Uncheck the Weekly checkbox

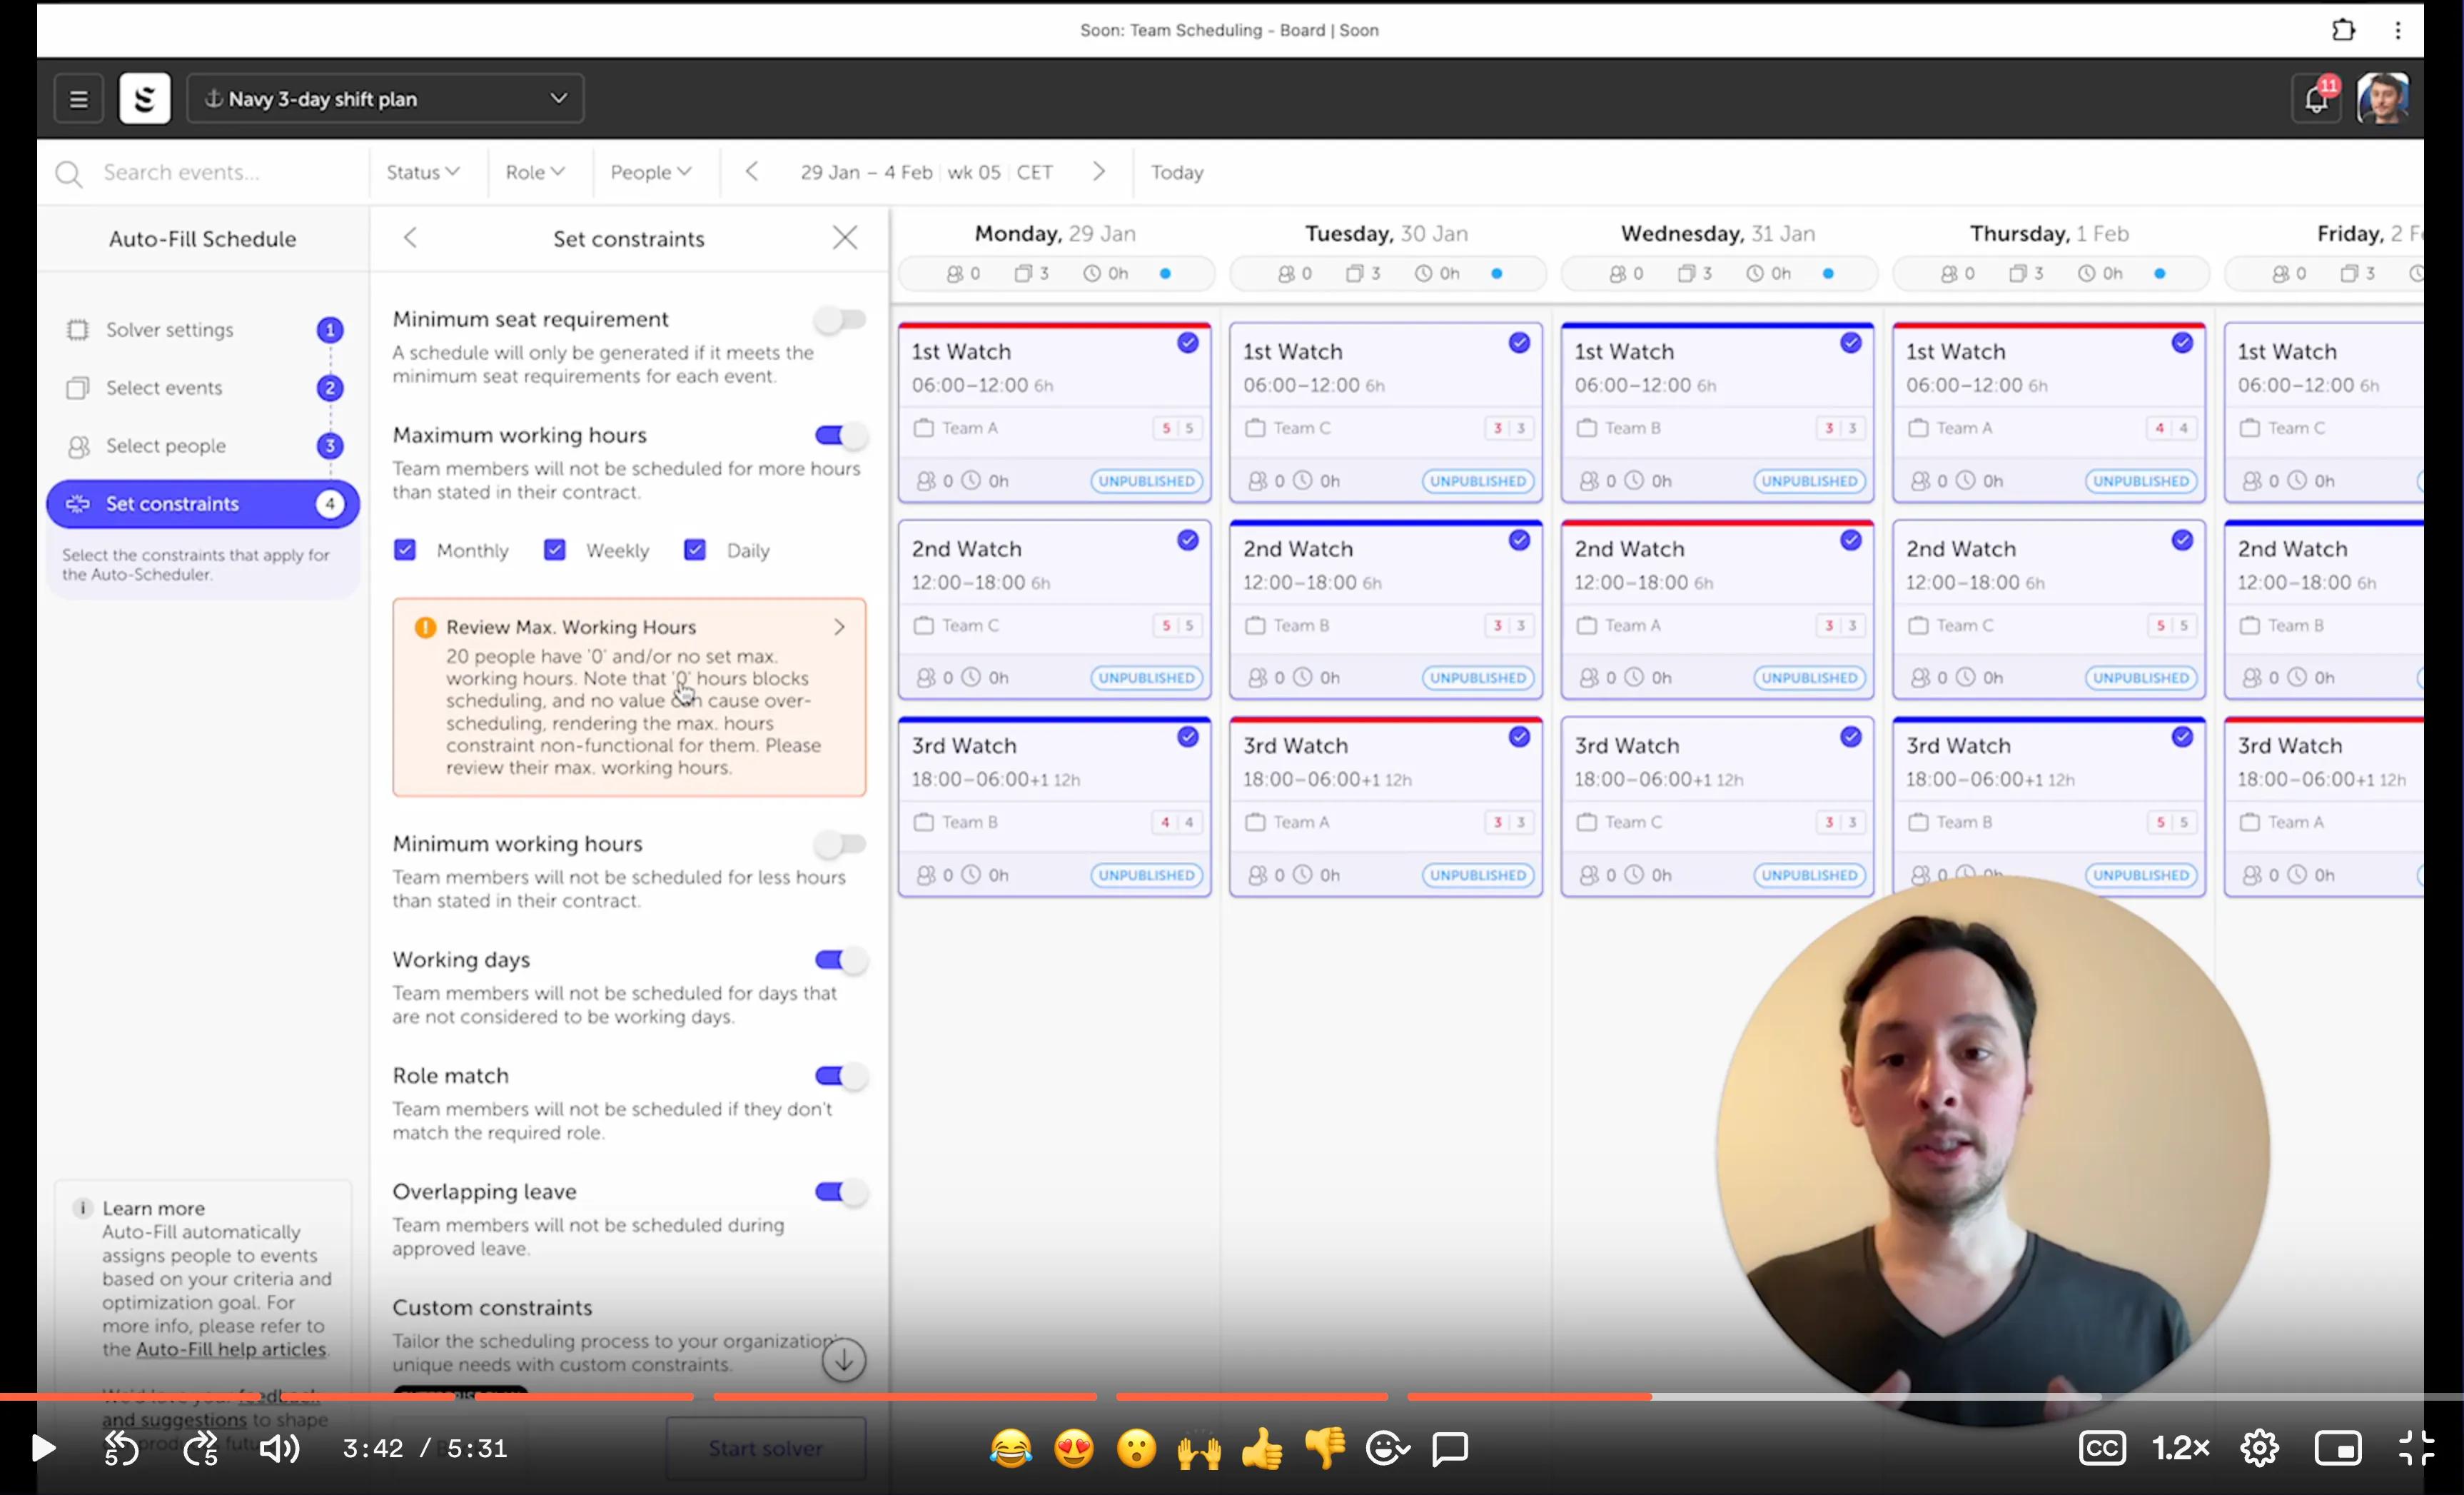tap(555, 550)
